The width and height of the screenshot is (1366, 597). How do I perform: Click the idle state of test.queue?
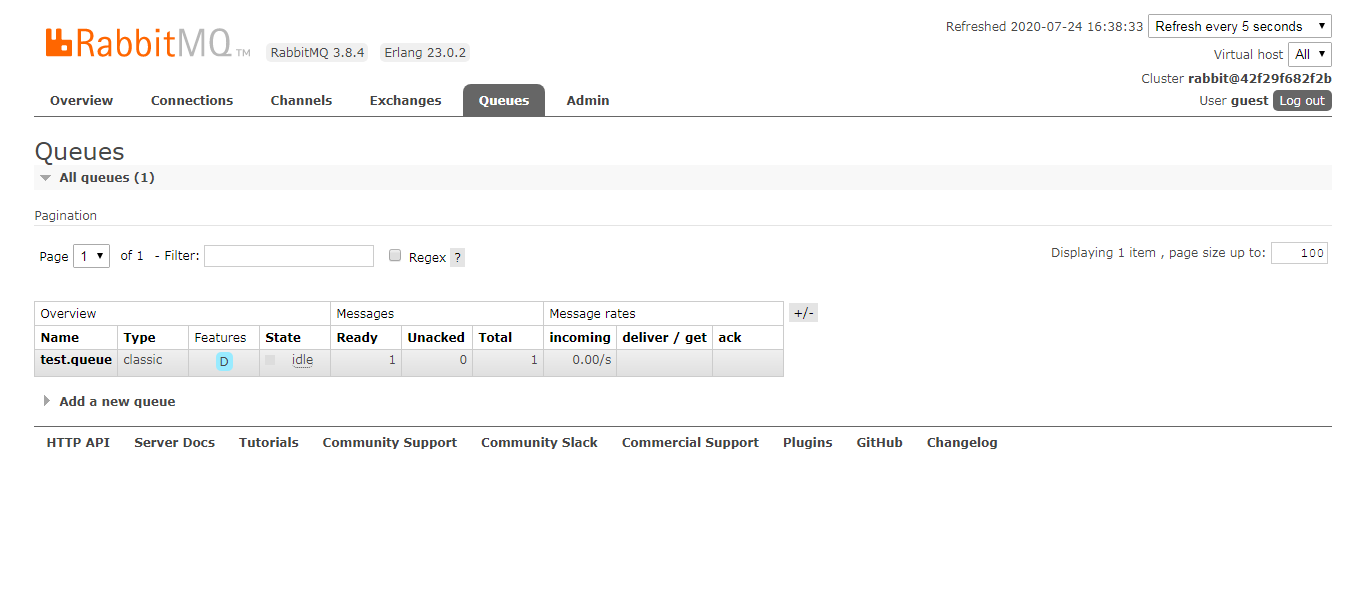pos(302,360)
